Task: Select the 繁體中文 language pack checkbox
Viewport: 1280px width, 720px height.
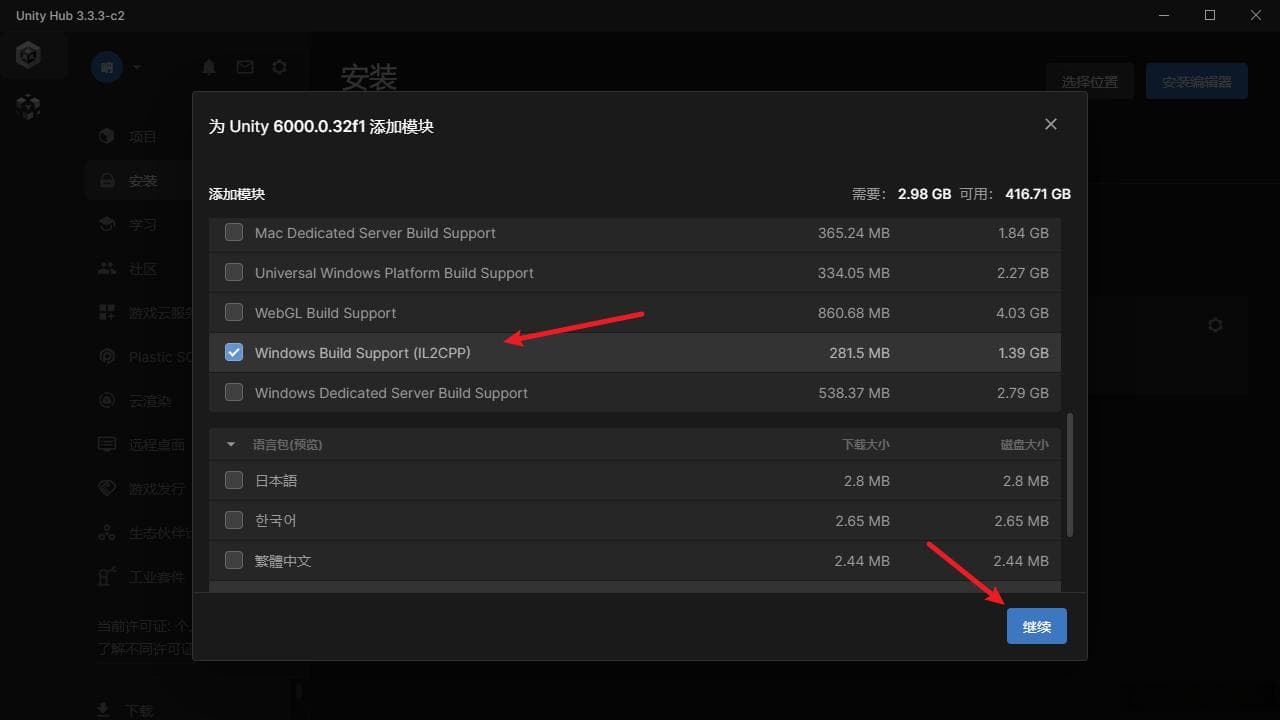Action: click(x=234, y=560)
